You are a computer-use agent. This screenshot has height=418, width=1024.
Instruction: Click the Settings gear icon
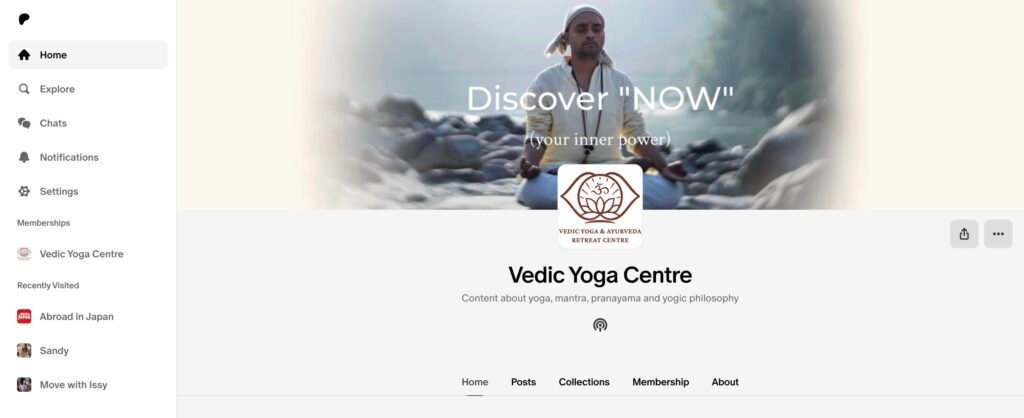(24, 191)
